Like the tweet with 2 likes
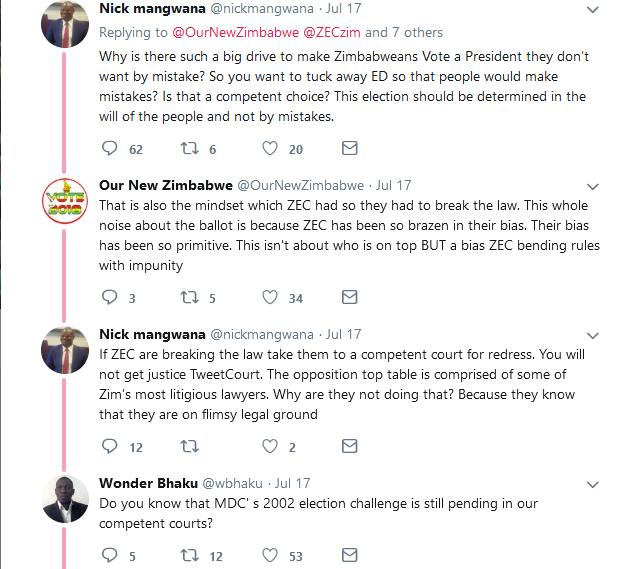The height and width of the screenshot is (569, 640). point(269,446)
